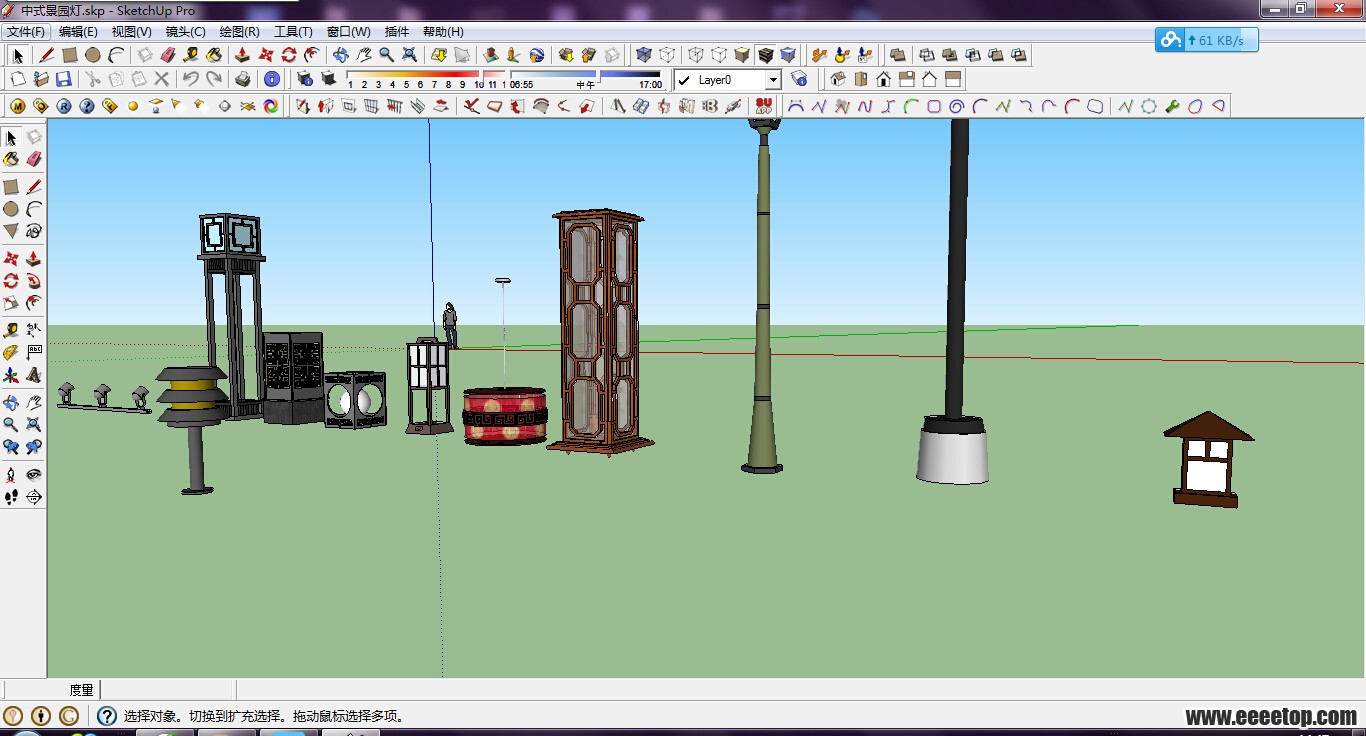Switch to Shaded face style
The height and width of the screenshot is (736, 1366).
point(742,55)
